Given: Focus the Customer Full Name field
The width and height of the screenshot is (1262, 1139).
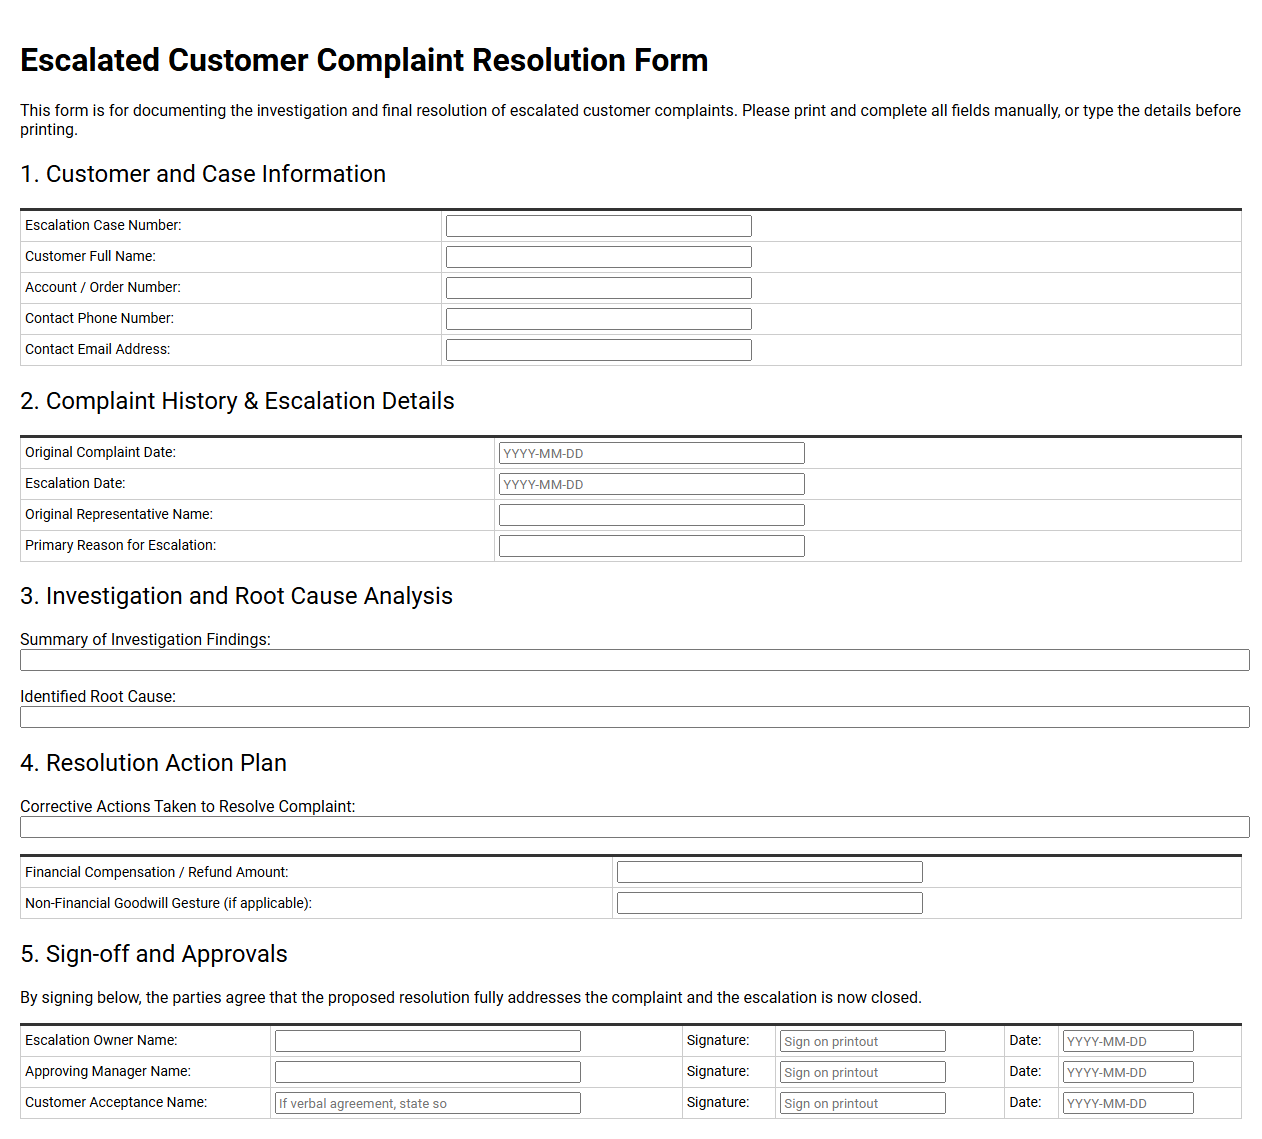Looking at the screenshot, I should [598, 257].
